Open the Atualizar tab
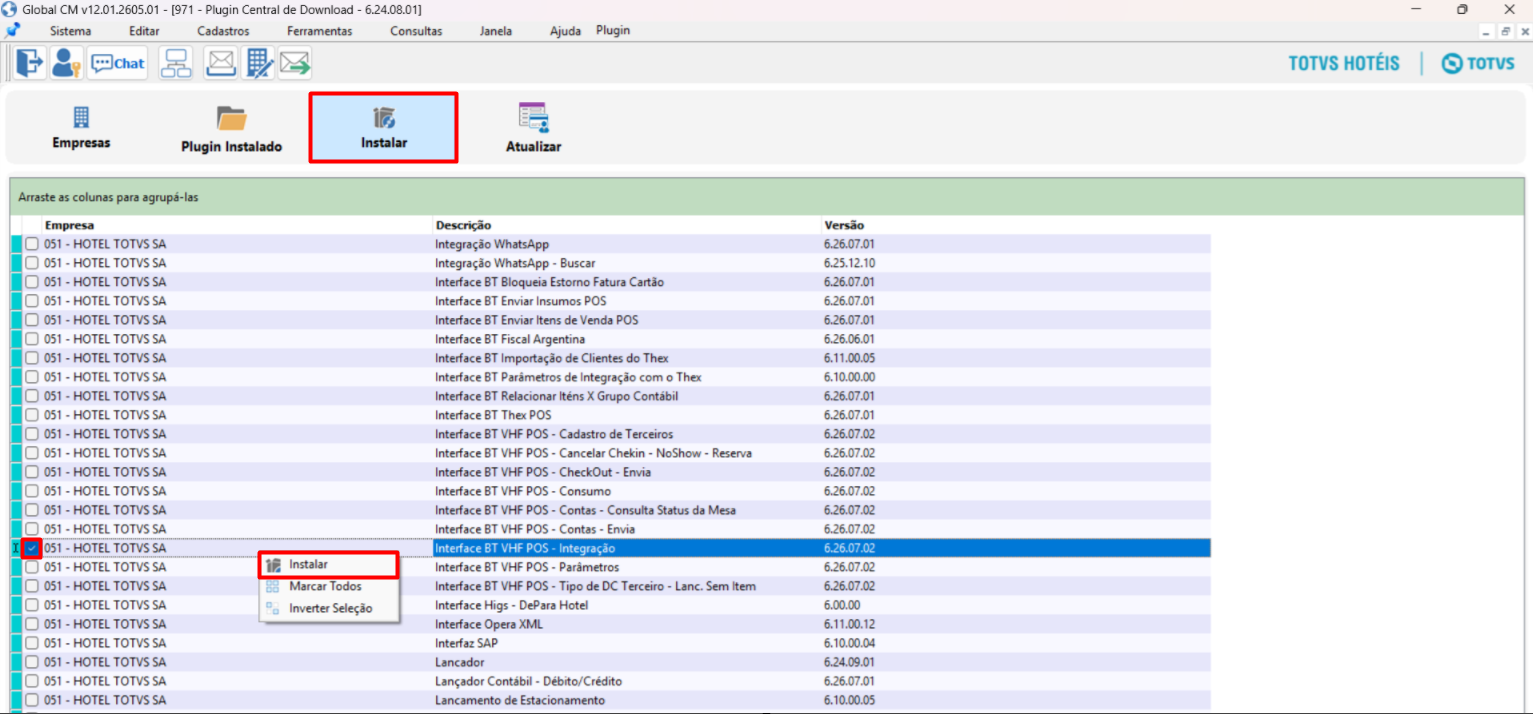Image resolution: width=1533 pixels, height=714 pixels. coord(533,128)
